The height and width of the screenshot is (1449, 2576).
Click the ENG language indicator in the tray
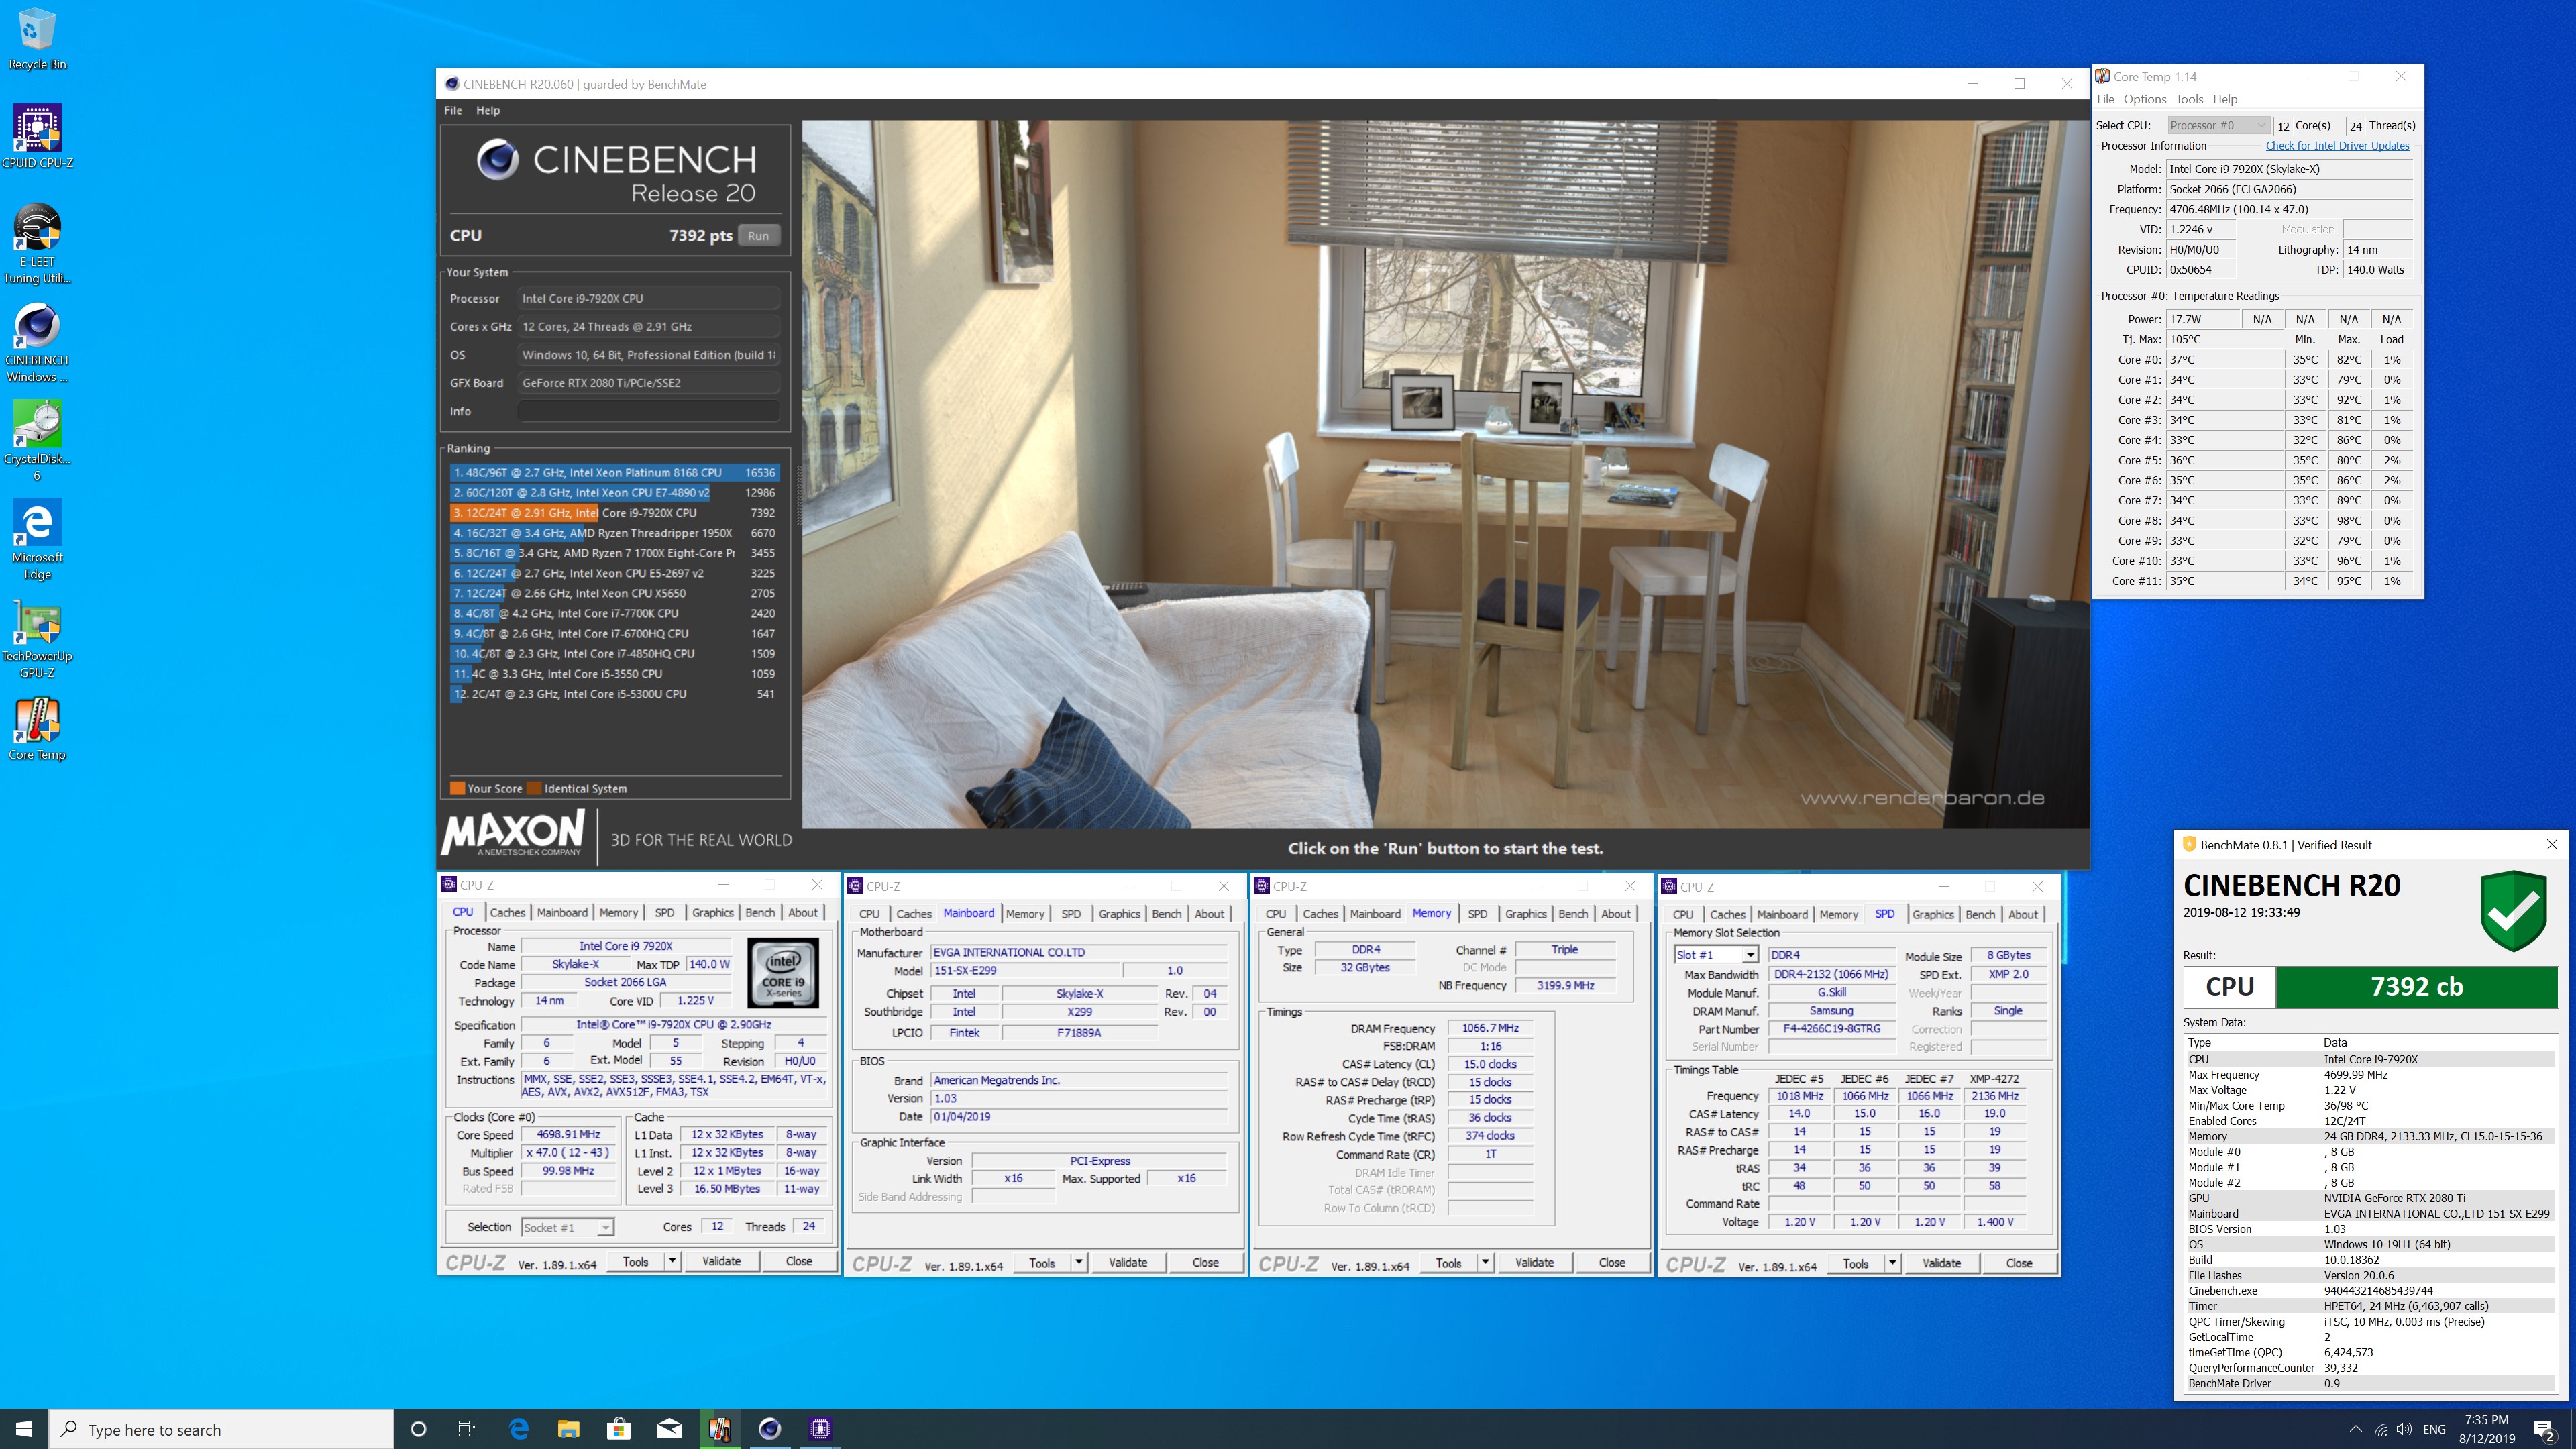pyautogui.click(x=2434, y=1429)
